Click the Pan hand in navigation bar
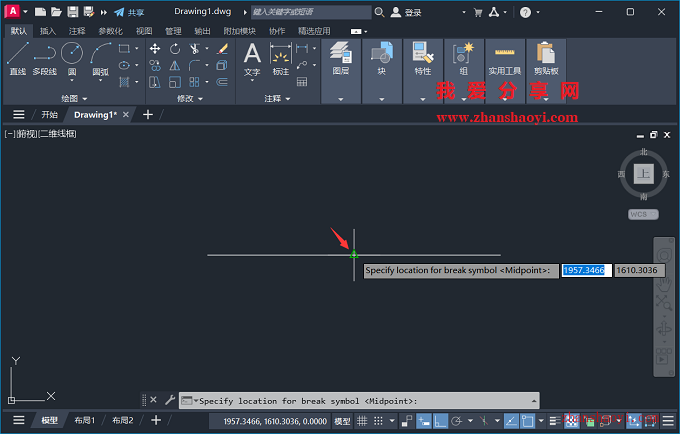The height and width of the screenshot is (434, 680). pyautogui.click(x=664, y=285)
